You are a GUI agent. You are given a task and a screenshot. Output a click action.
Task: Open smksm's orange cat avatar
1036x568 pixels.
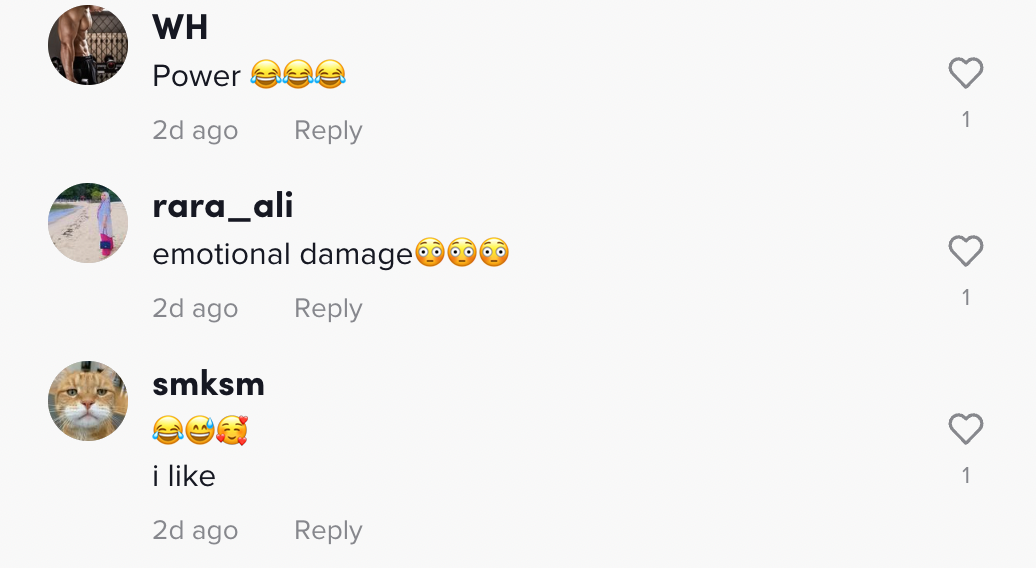click(88, 401)
